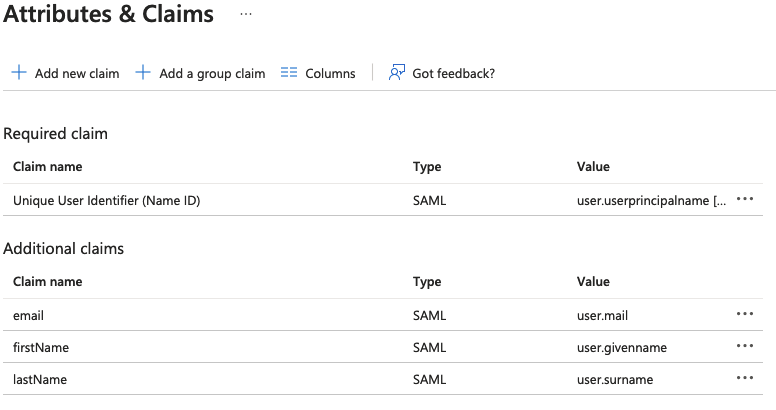Open ellipsis menu for the email claim
The width and height of the screenshot is (776, 410).
click(x=744, y=314)
